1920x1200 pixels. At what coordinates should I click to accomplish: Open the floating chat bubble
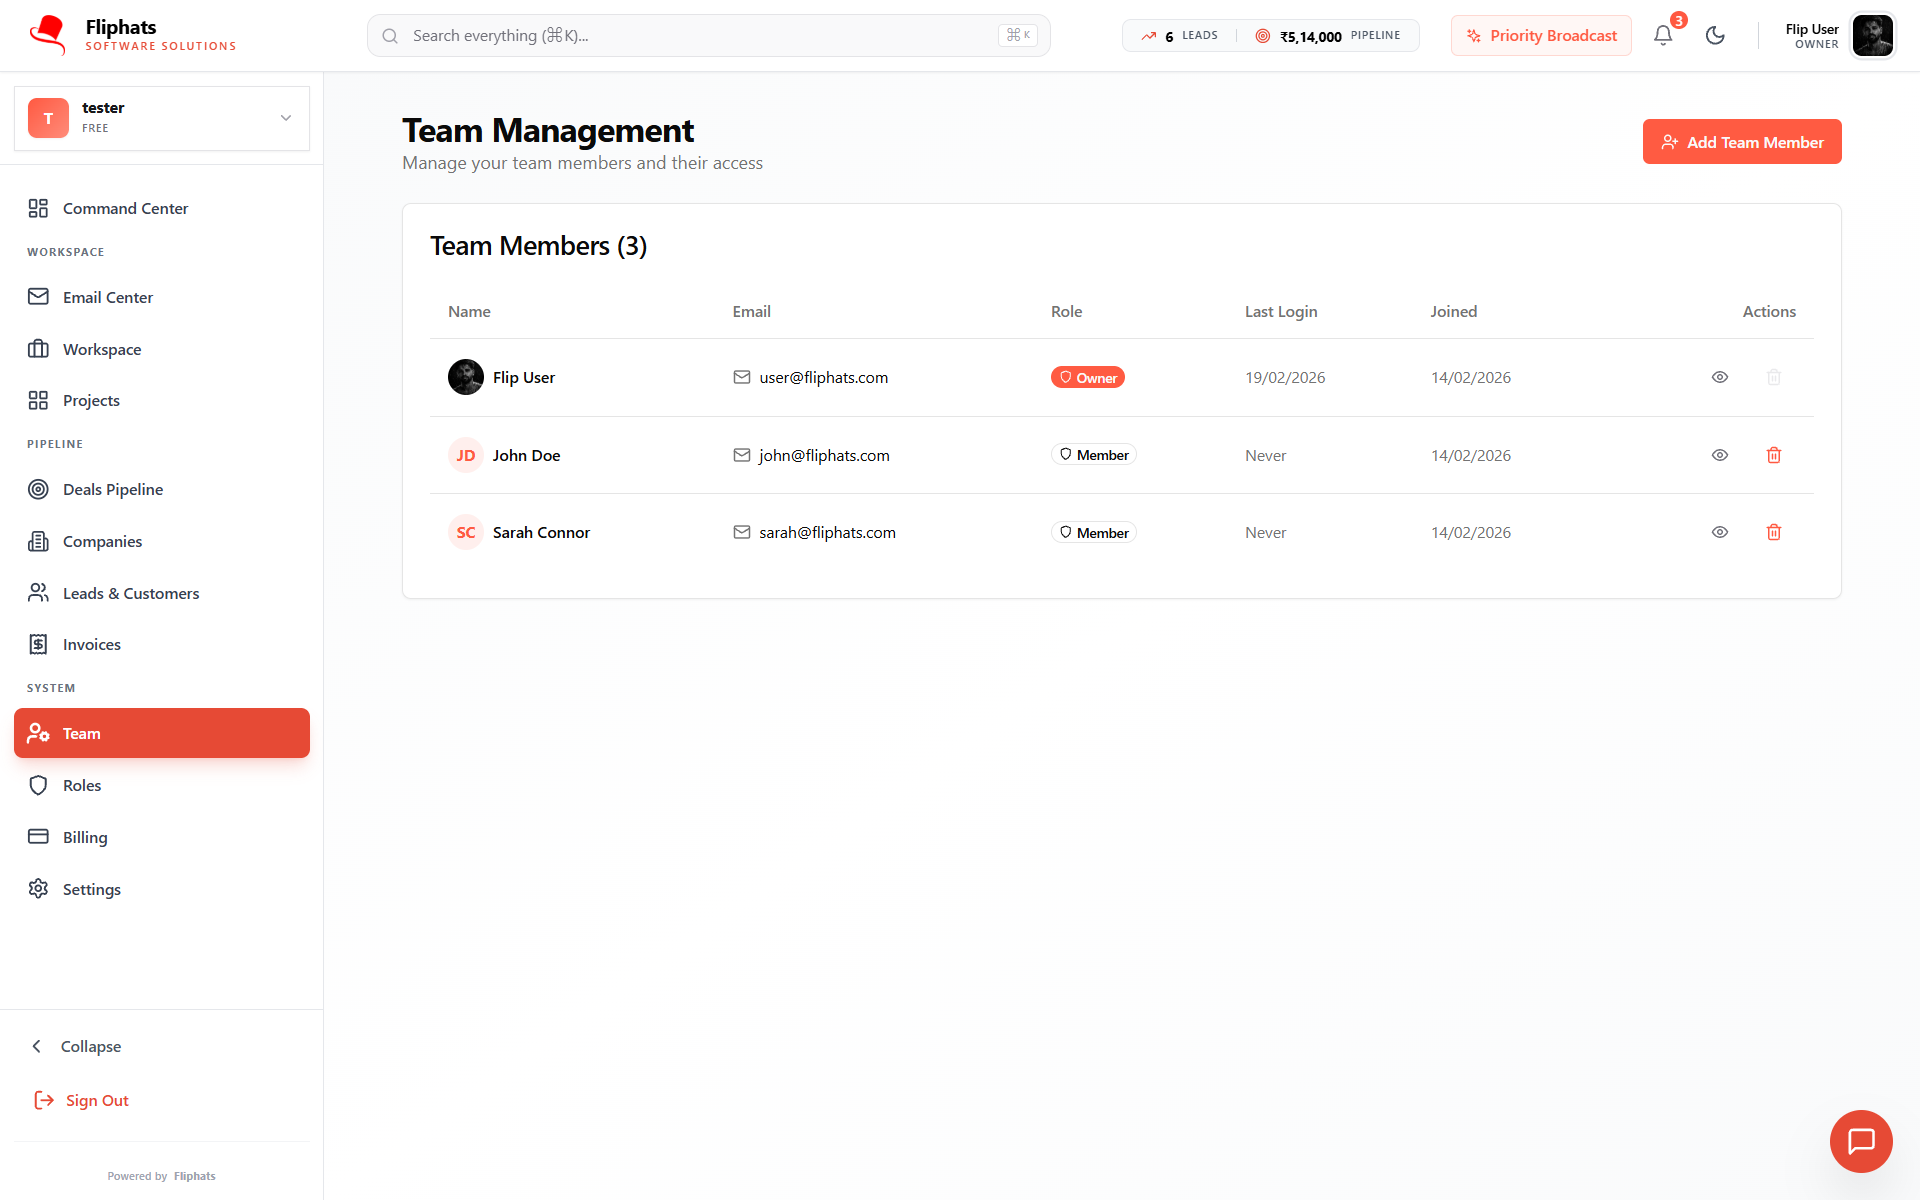tap(1860, 1141)
